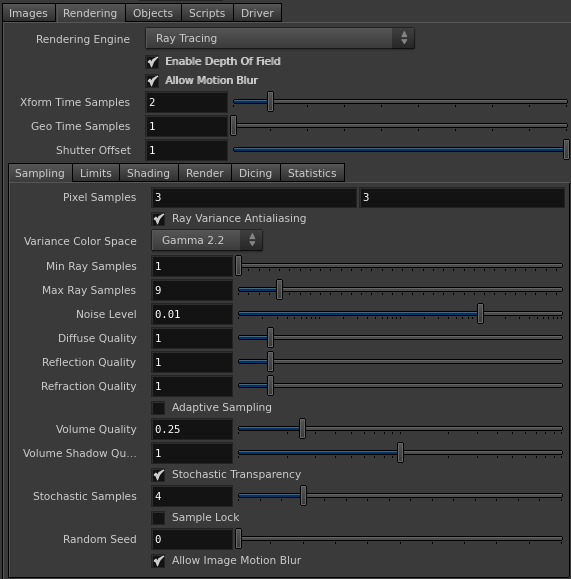Click the Noise Level slider handle

(x=480, y=314)
